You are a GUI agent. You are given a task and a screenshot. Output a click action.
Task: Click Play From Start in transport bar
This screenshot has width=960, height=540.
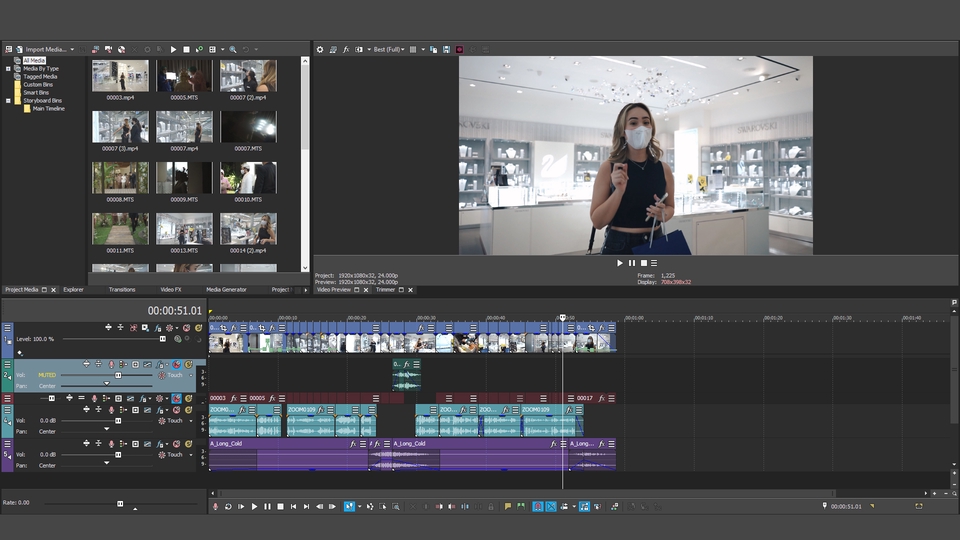[241, 506]
